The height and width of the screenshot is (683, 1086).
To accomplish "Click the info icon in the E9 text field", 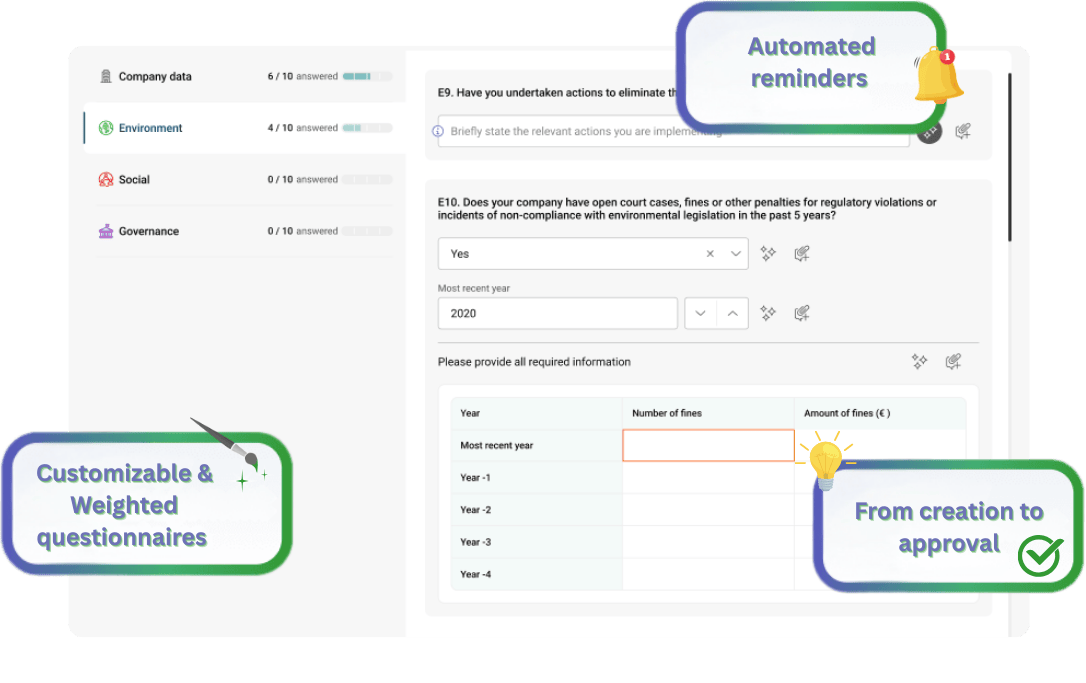I will click(x=438, y=131).
